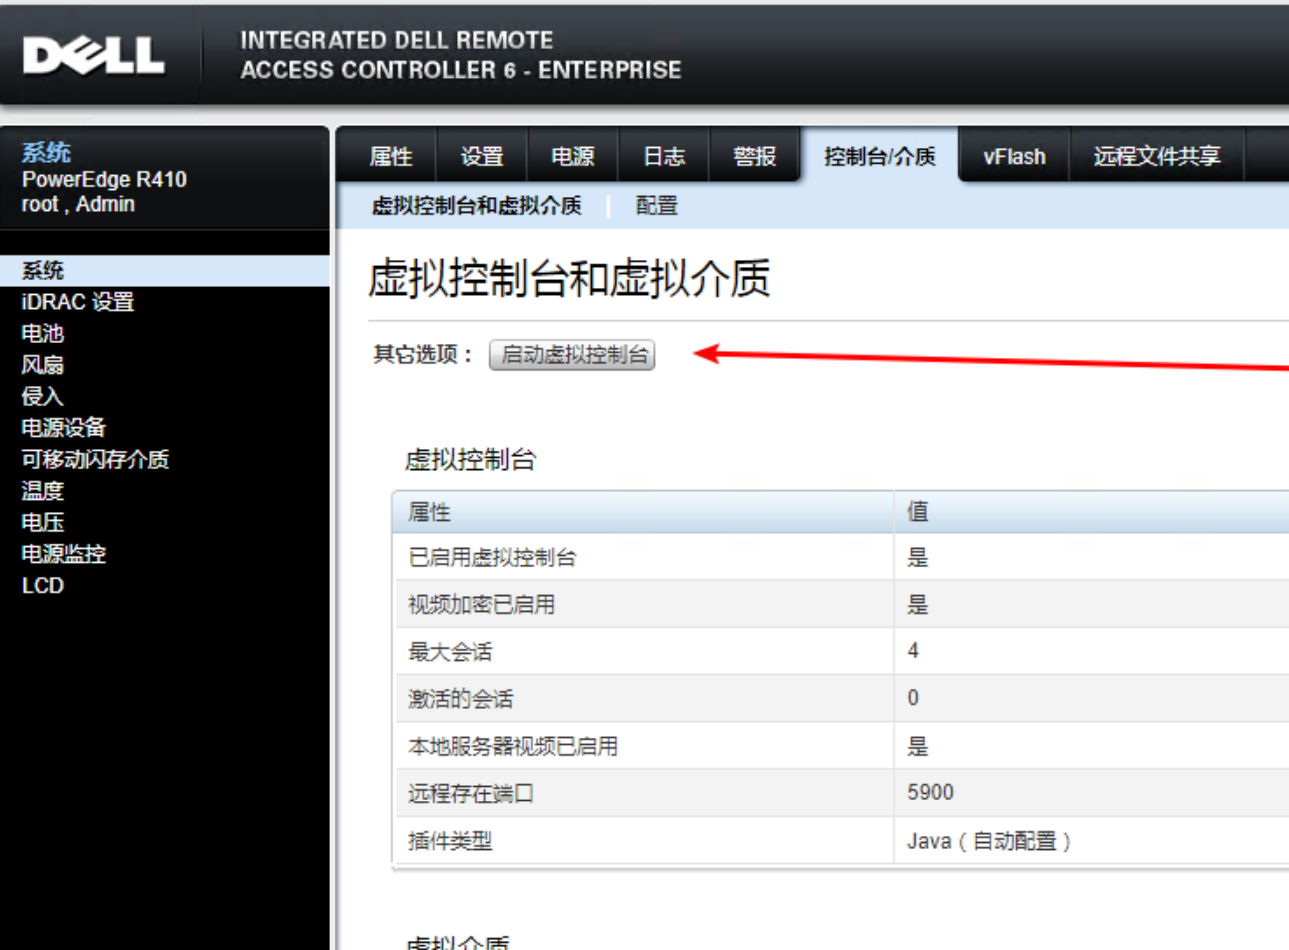Viewport: 1289px width, 950px height.
Task: Switch to the 设置 tab
Action: pyautogui.click(x=482, y=157)
